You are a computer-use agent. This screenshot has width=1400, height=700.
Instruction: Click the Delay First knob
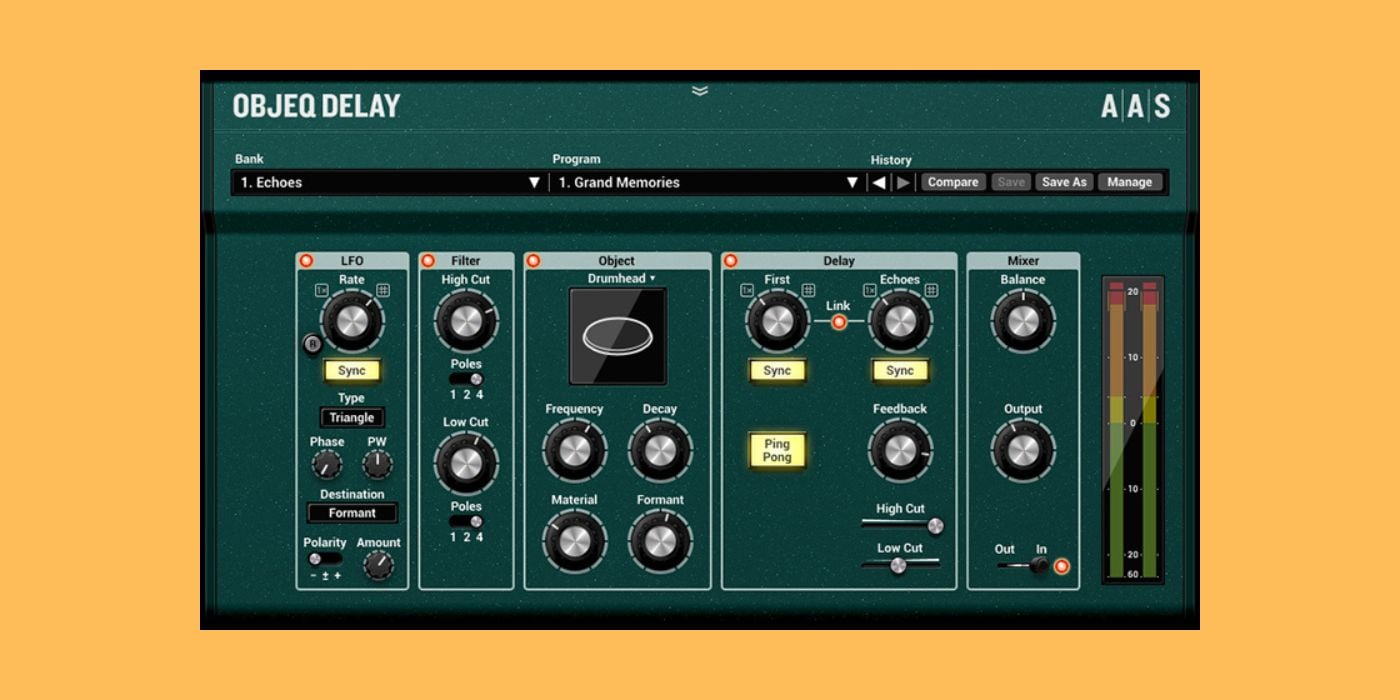pyautogui.click(x=777, y=321)
